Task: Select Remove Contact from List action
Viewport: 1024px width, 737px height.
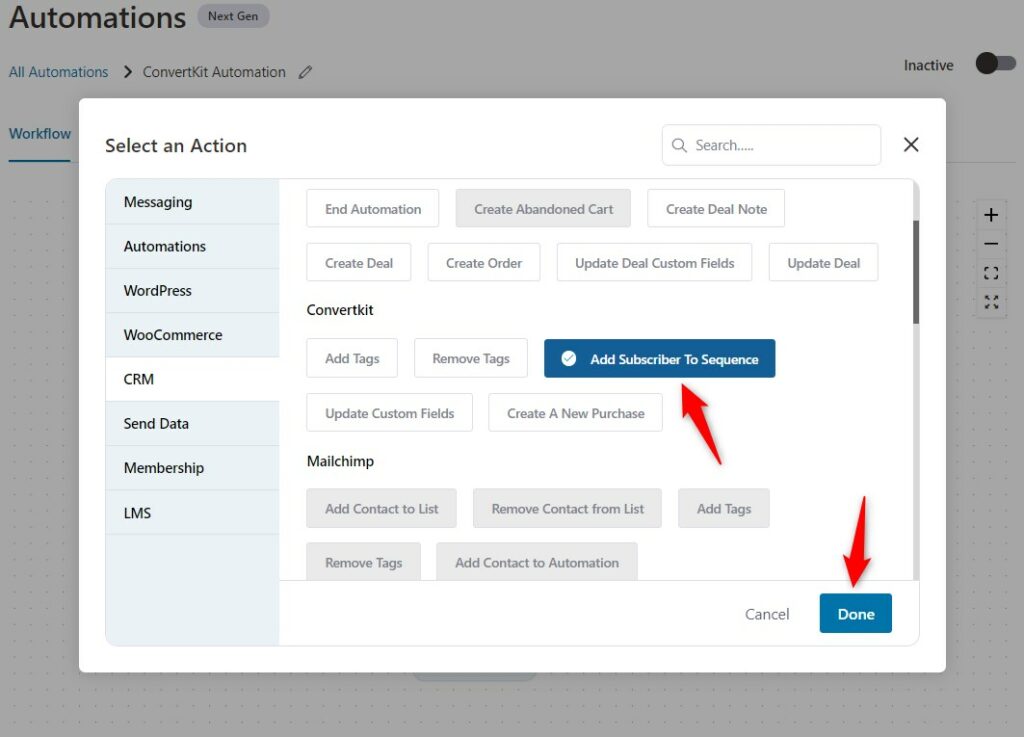Action: click(x=568, y=509)
